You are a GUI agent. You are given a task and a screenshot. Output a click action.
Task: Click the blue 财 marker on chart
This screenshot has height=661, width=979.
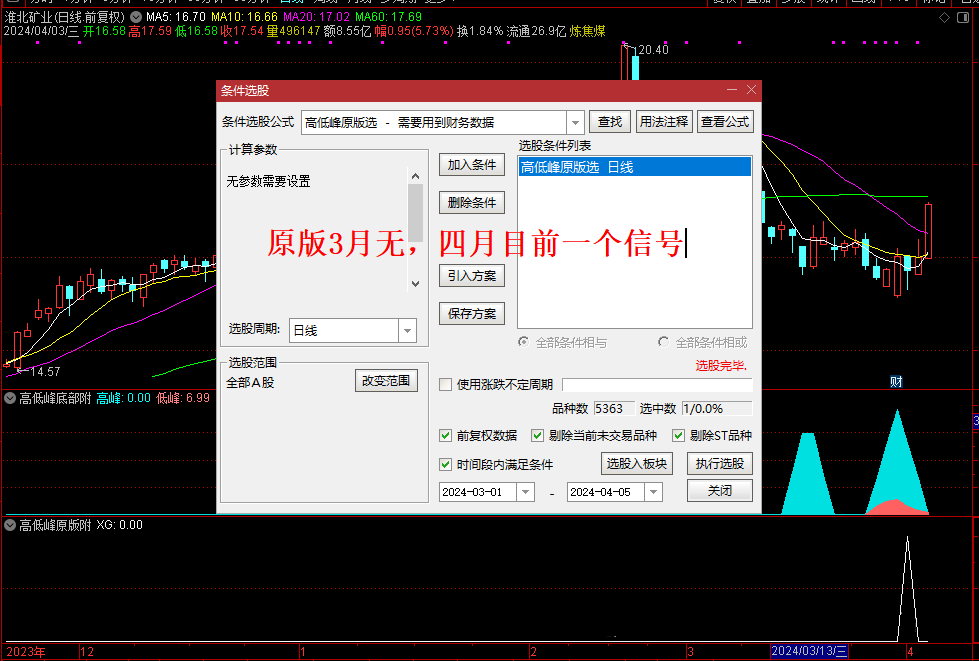pos(896,381)
